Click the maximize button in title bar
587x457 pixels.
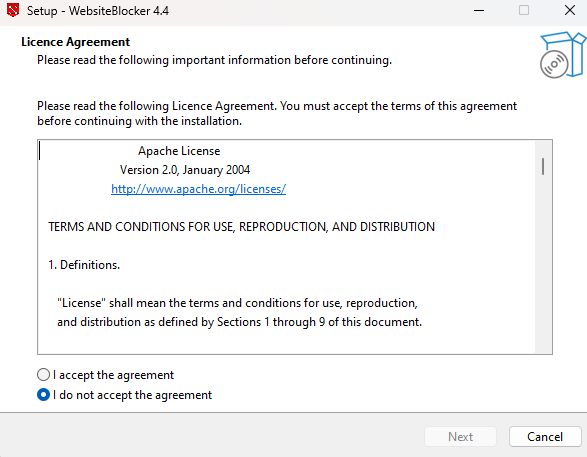coord(524,10)
